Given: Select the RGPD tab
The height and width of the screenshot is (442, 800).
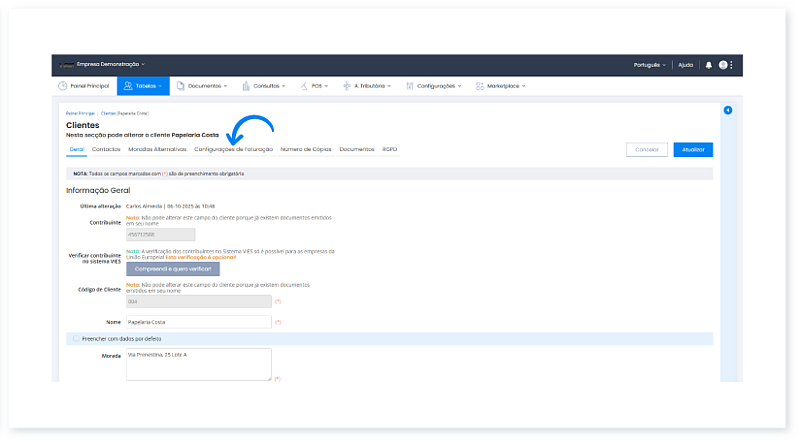Looking at the screenshot, I should (x=390, y=149).
